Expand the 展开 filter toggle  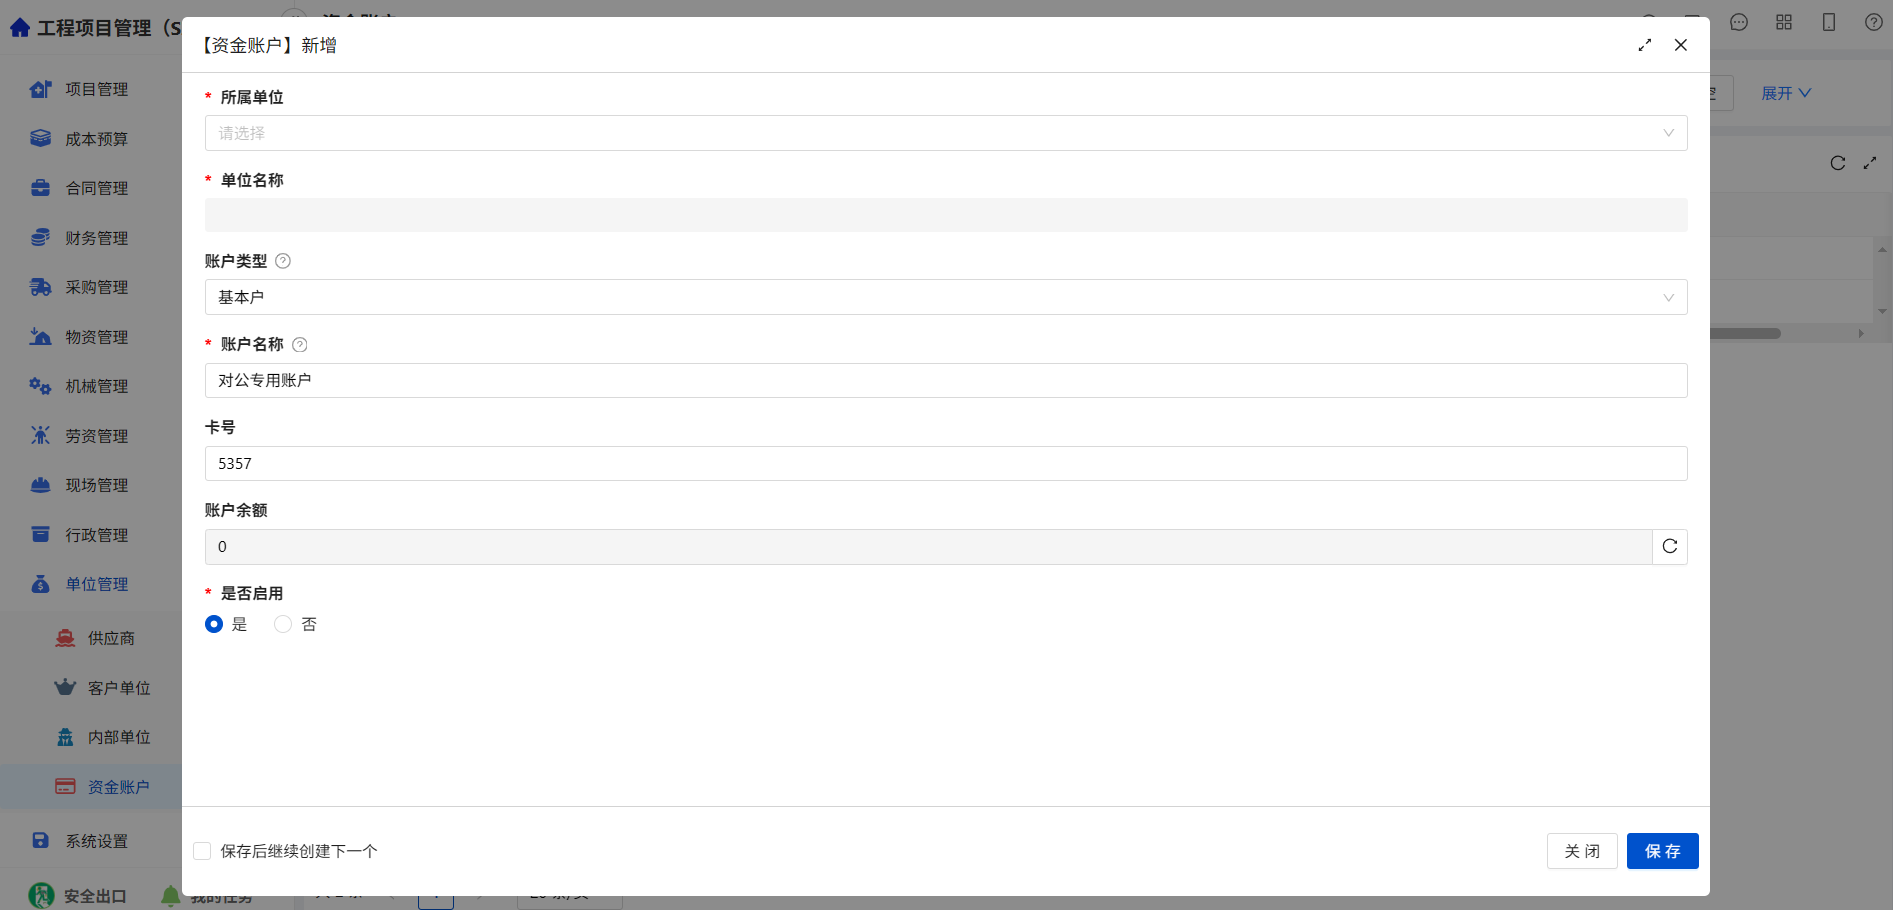[1786, 93]
